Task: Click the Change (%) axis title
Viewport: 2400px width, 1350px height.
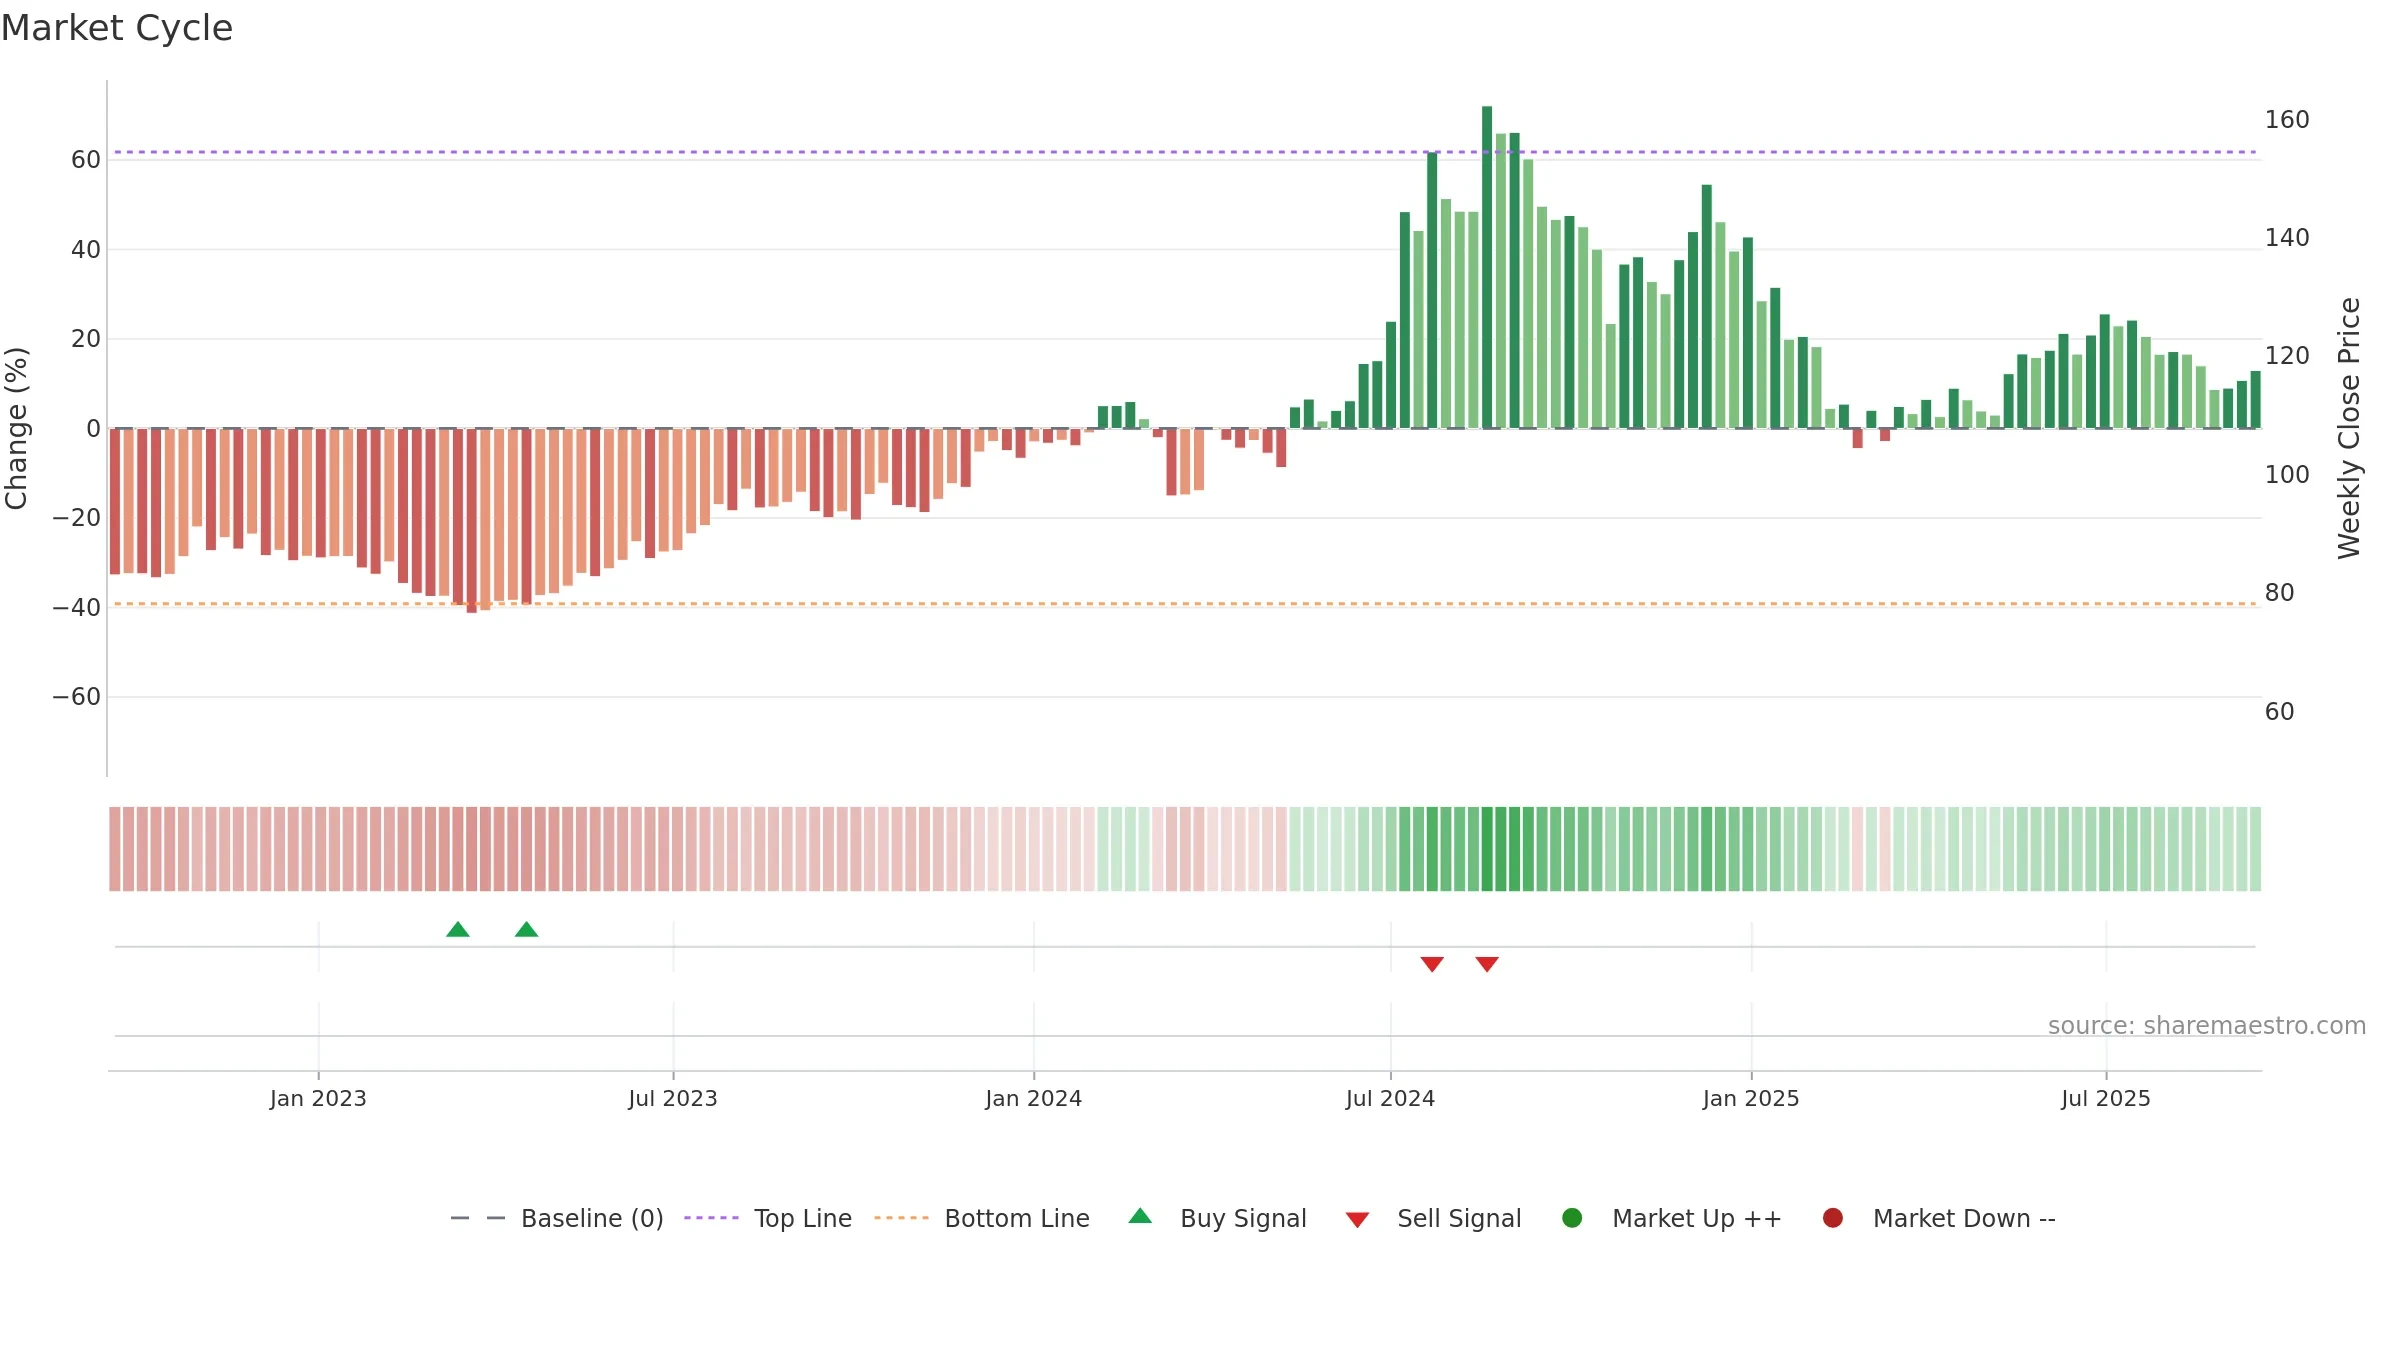Action: 17,428
